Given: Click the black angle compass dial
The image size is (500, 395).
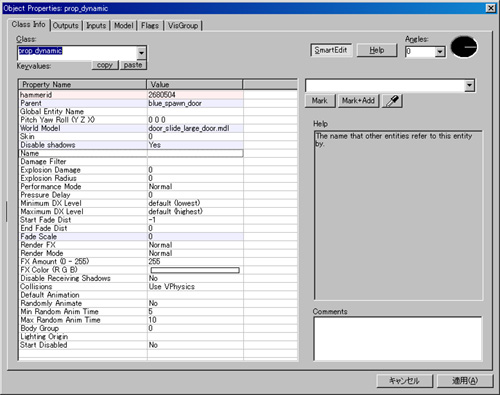Looking at the screenshot, I should [464, 47].
